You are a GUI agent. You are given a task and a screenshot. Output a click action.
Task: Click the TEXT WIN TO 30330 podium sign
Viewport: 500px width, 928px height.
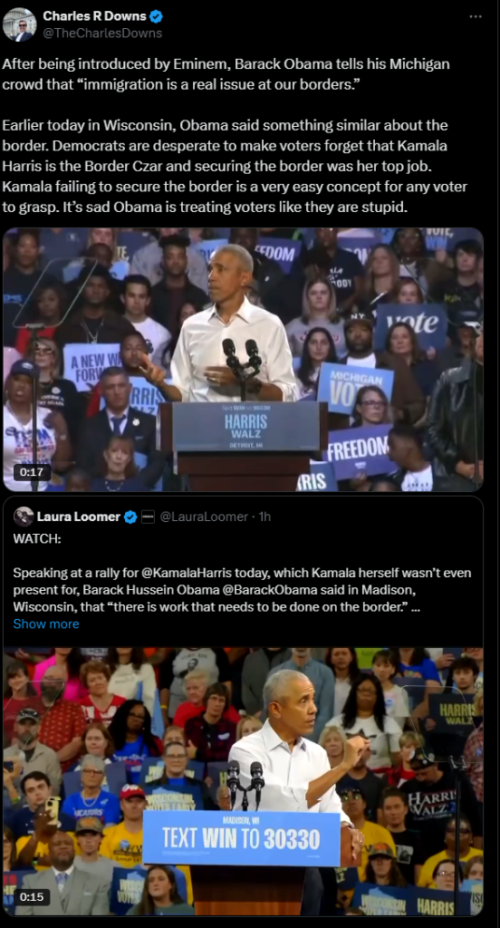[241, 837]
